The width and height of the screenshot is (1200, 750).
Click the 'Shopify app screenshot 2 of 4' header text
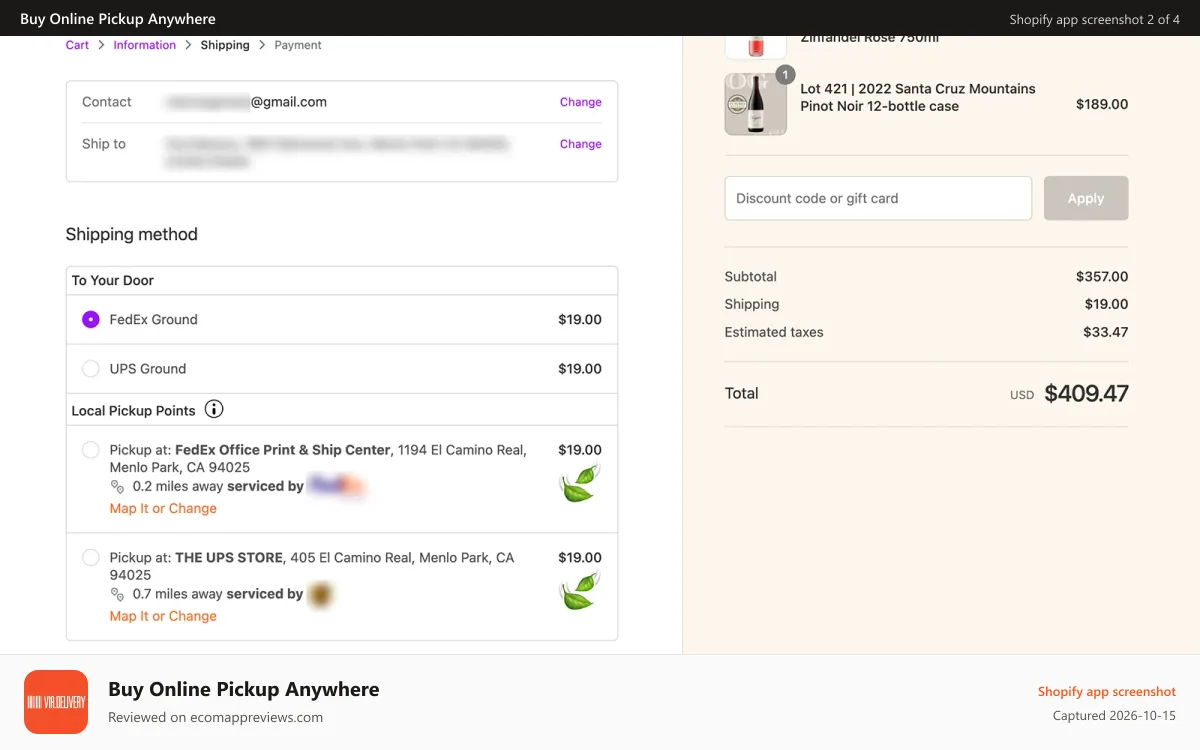(1095, 19)
